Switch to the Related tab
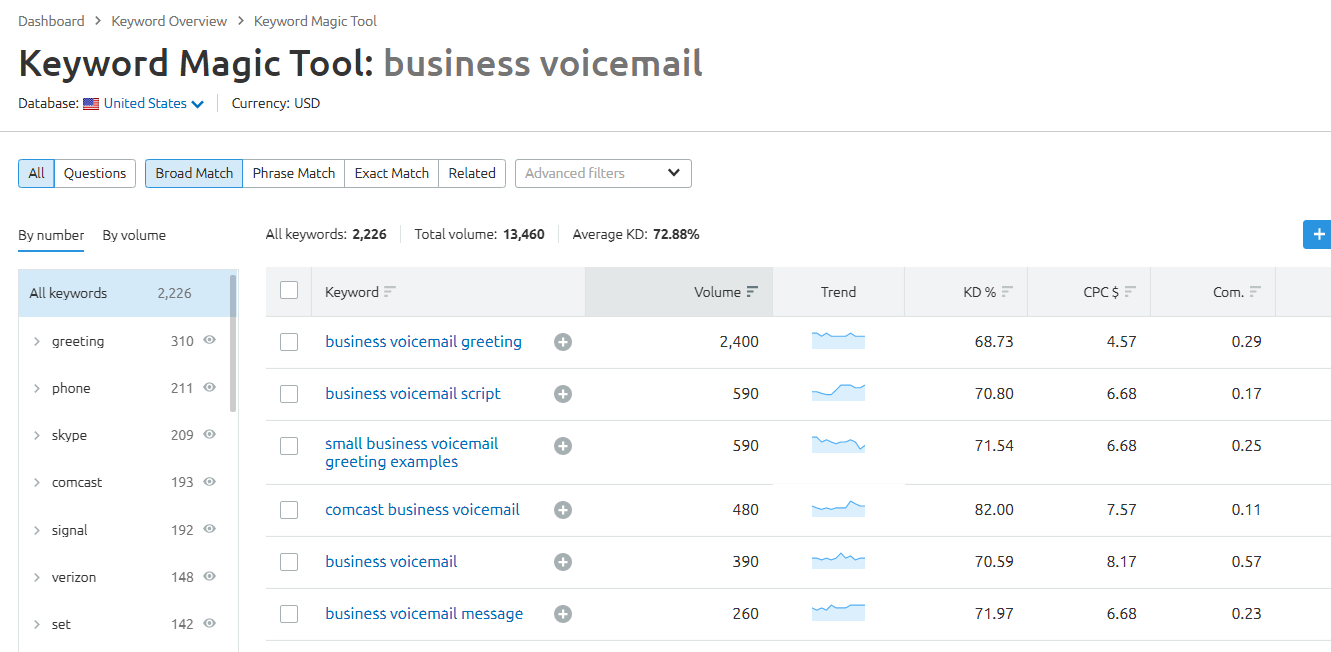 (472, 173)
